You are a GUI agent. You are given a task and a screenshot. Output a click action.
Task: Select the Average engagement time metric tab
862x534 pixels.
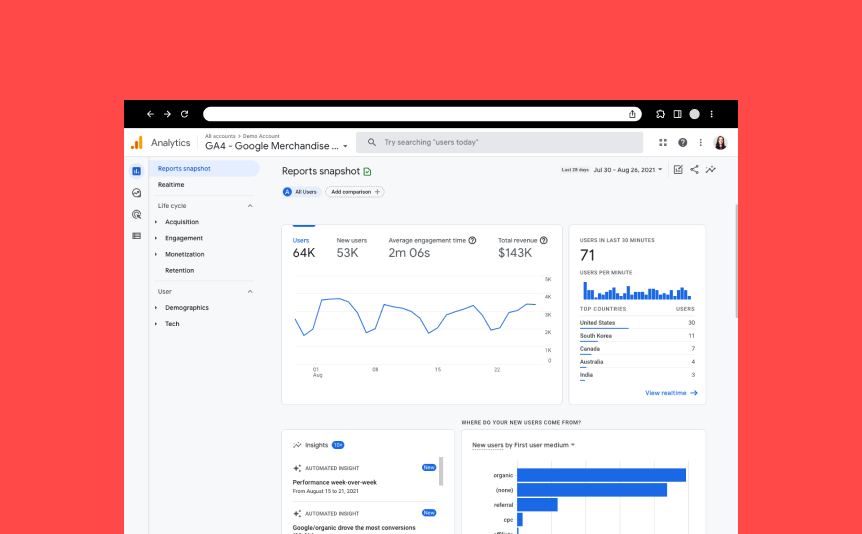(x=432, y=247)
